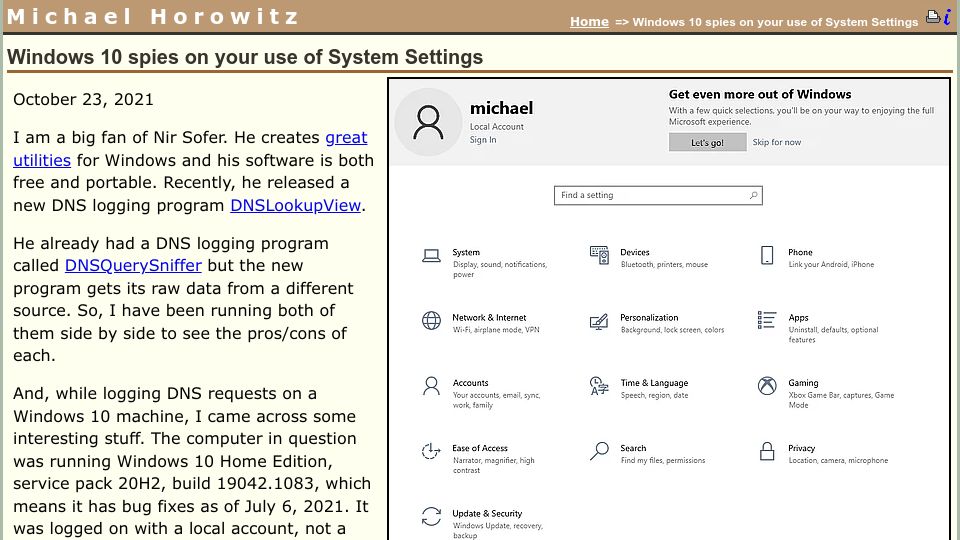Click the Time & Language icon
Viewport: 960px width, 540px height.
pyautogui.click(x=599, y=386)
